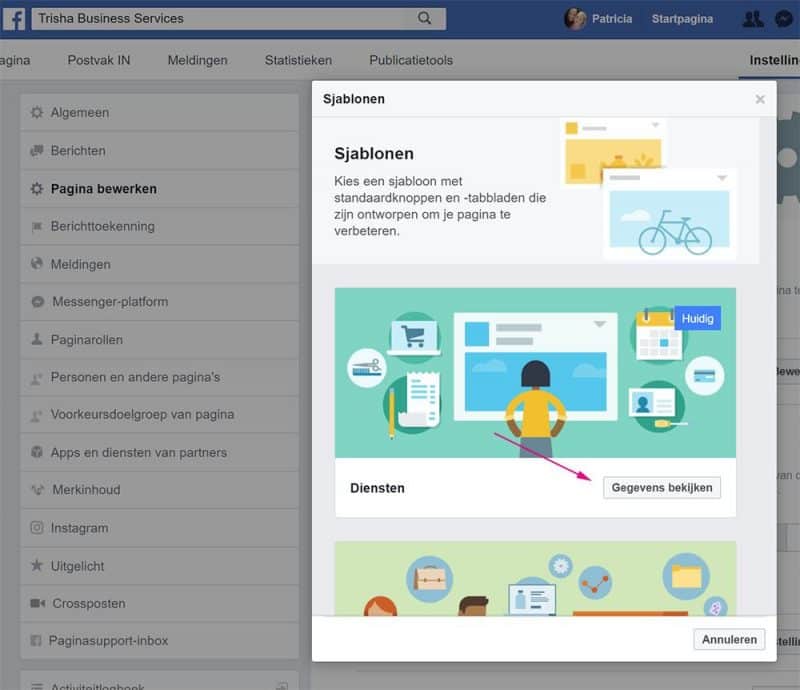Open the Messenger icon in top bar
Image resolution: width=800 pixels, height=690 pixels.
point(784,19)
